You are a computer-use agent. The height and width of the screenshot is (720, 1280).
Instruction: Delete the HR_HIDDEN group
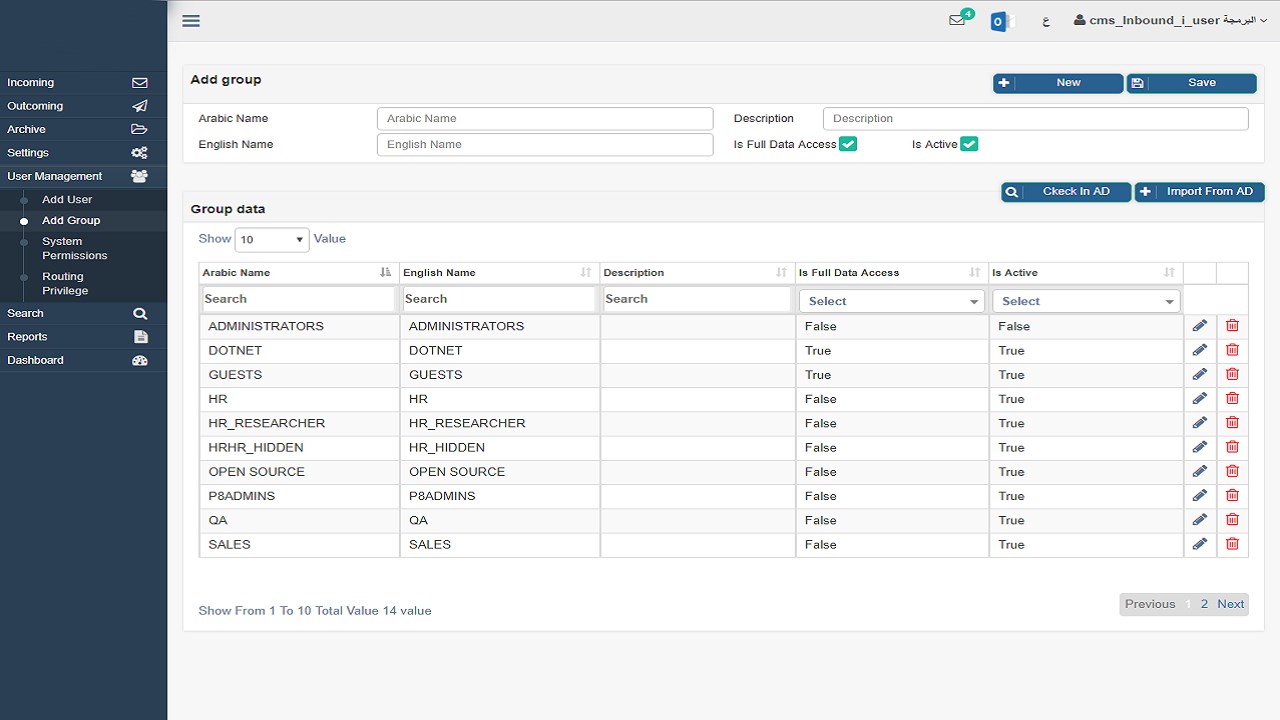point(1232,447)
